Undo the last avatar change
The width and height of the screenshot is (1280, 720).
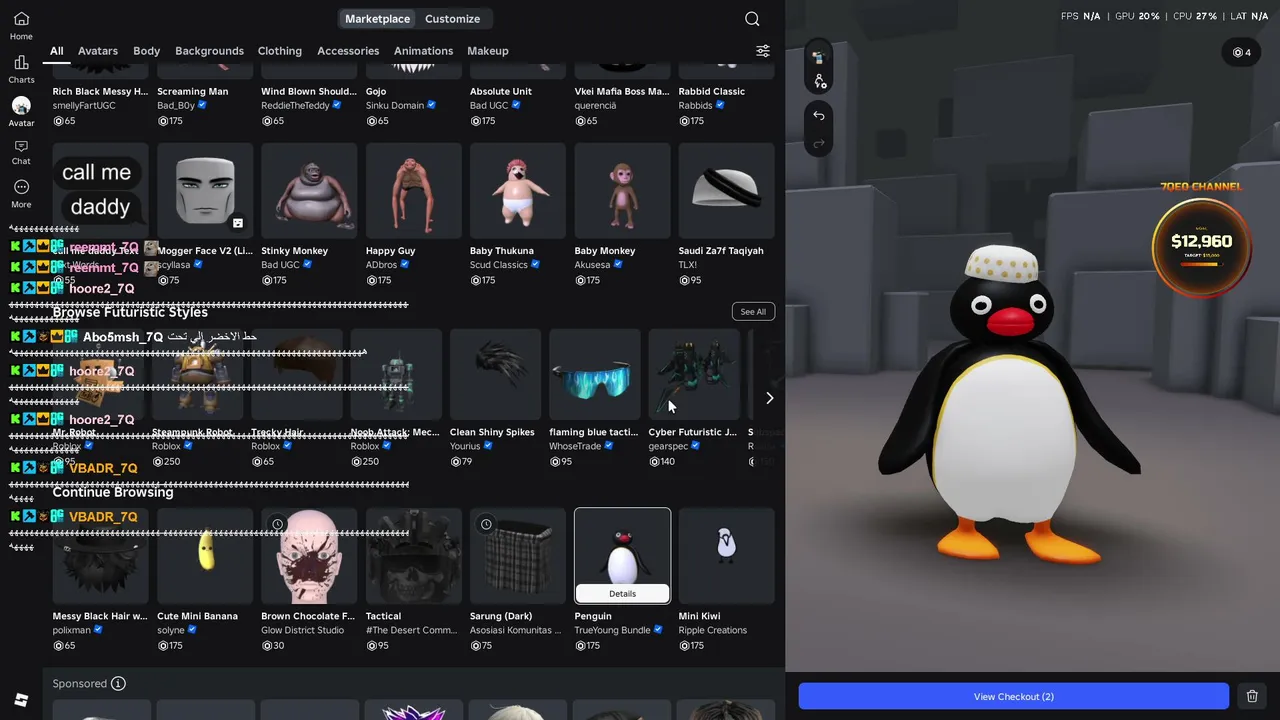pos(819,116)
